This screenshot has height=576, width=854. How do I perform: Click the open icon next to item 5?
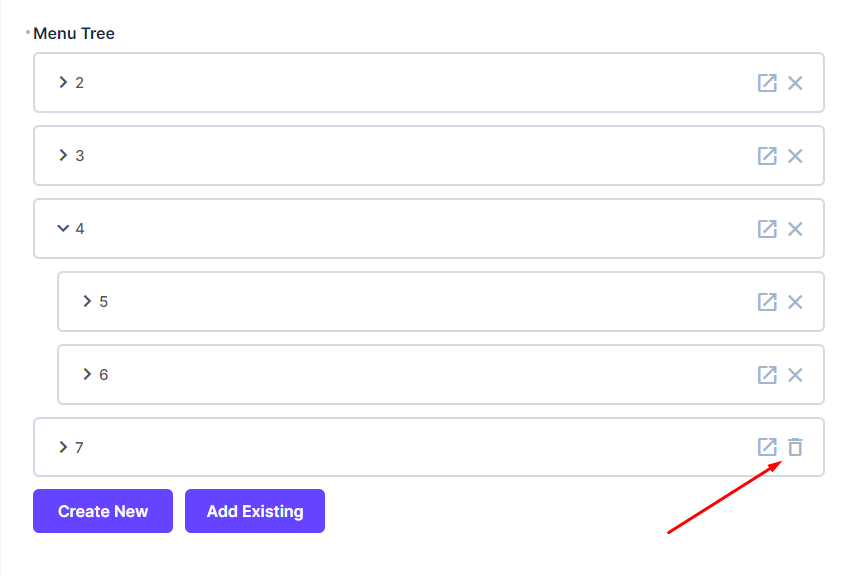point(767,301)
